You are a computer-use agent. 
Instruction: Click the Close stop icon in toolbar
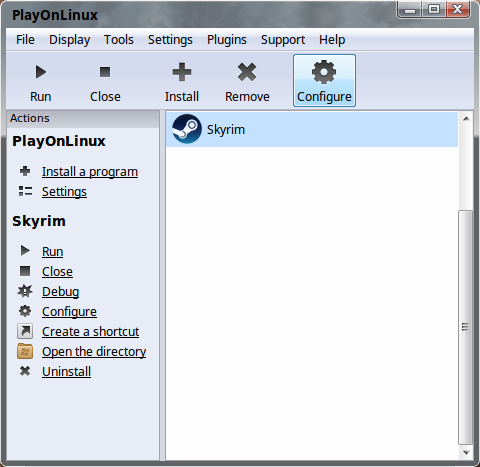coord(105,72)
